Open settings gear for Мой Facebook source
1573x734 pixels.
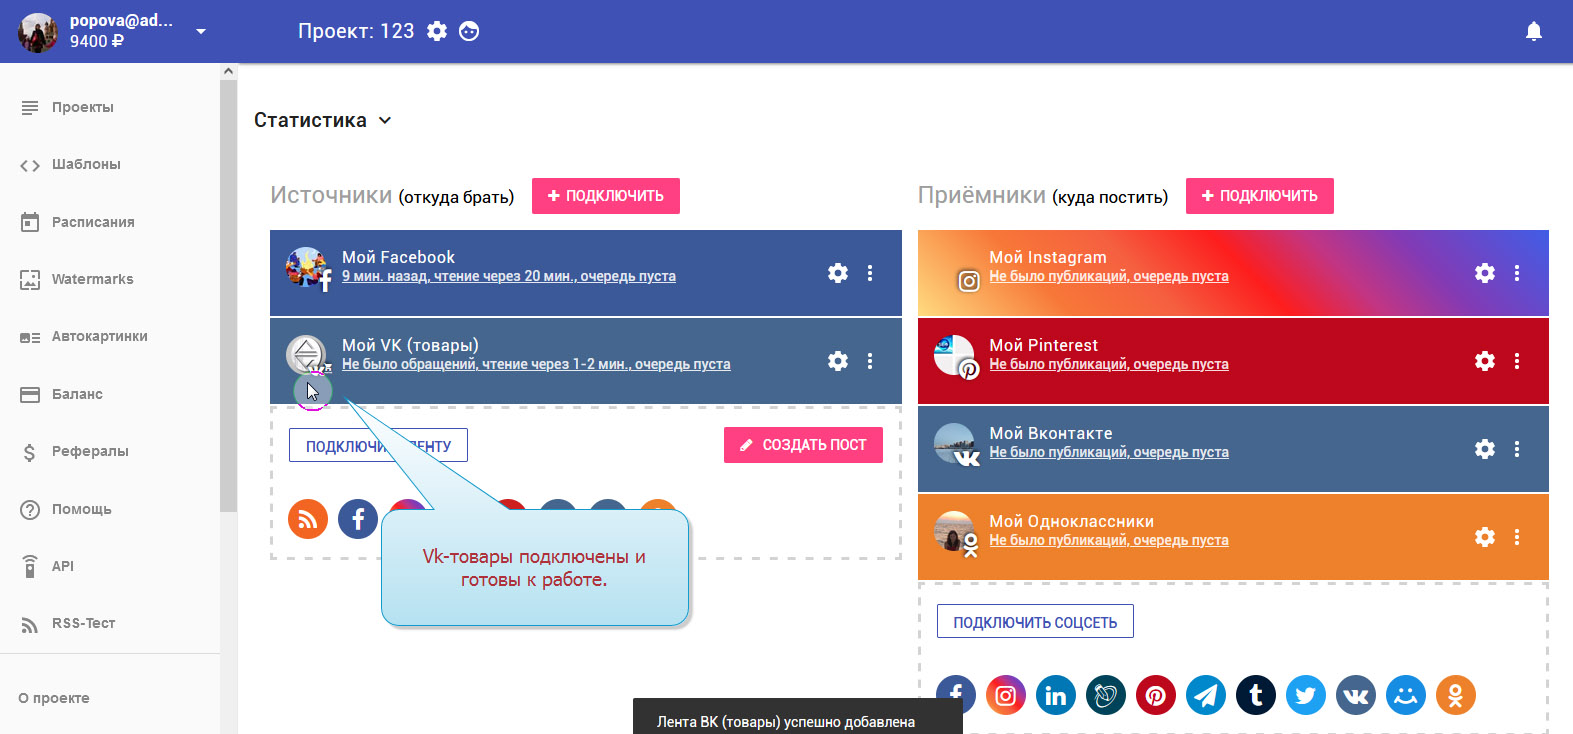coord(838,273)
